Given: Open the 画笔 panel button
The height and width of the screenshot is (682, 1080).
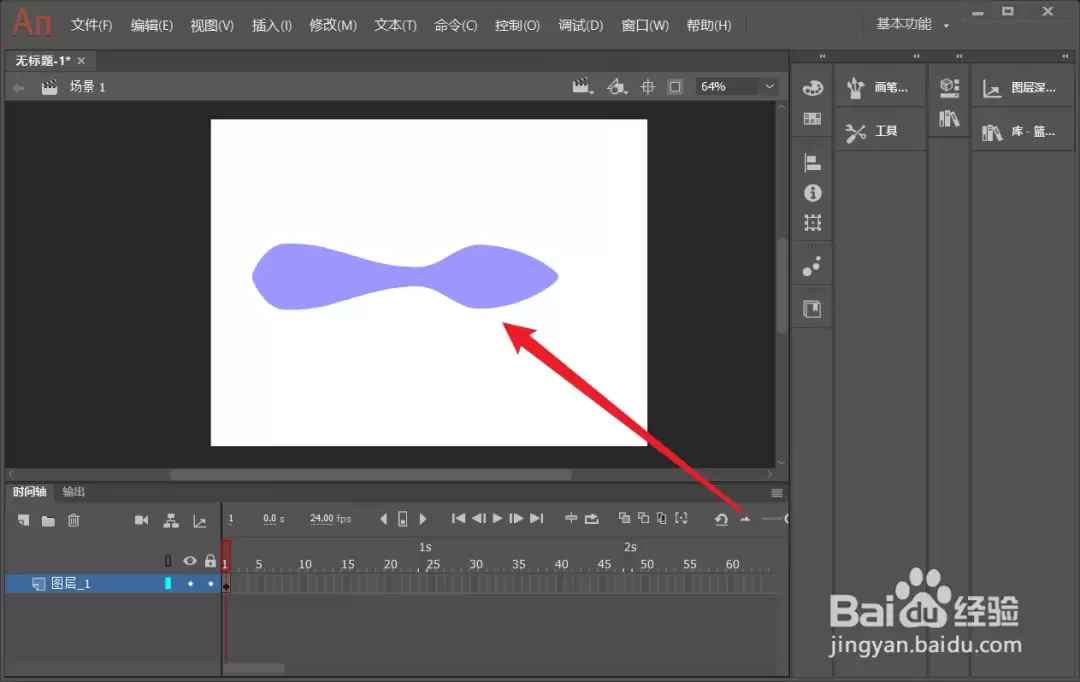Looking at the screenshot, I should coord(879,87).
